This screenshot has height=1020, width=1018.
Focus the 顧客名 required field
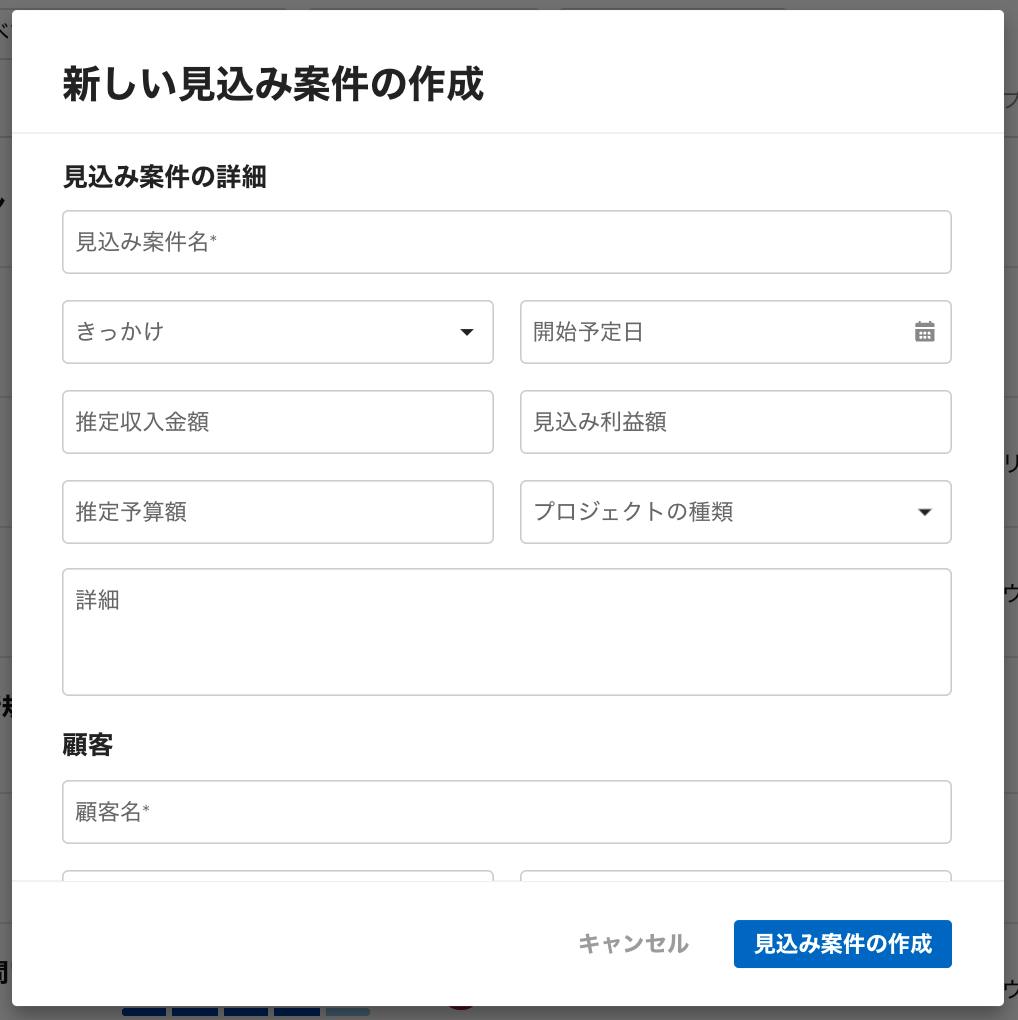[x=507, y=812]
